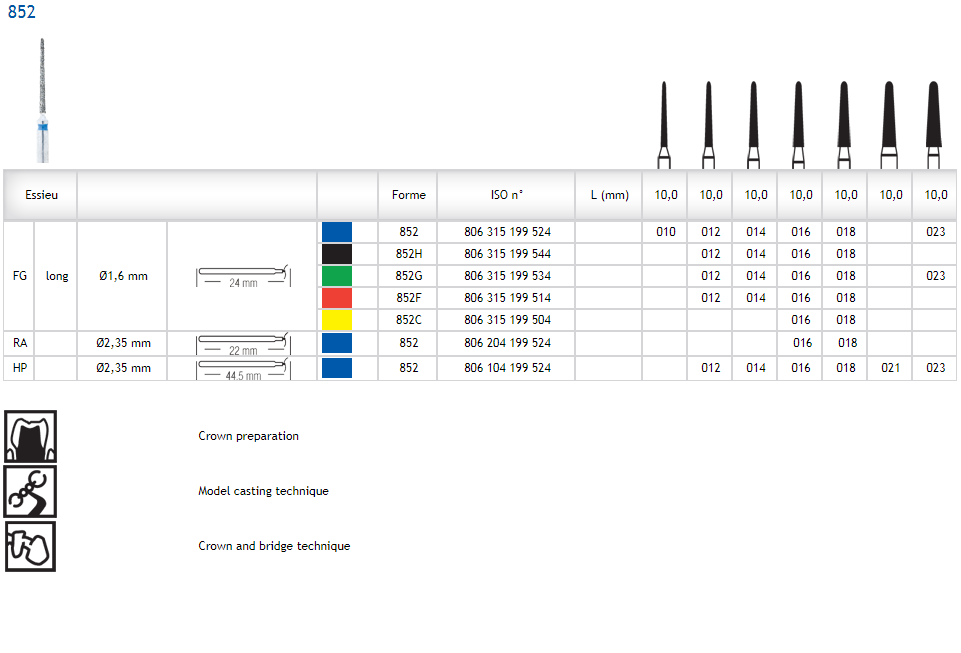Select size 021 in the HP row
This screenshot has width=961, height=653.
click(x=890, y=368)
